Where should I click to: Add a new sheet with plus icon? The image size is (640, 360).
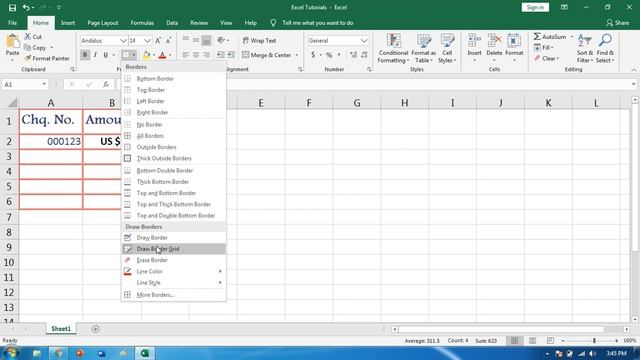point(96,329)
